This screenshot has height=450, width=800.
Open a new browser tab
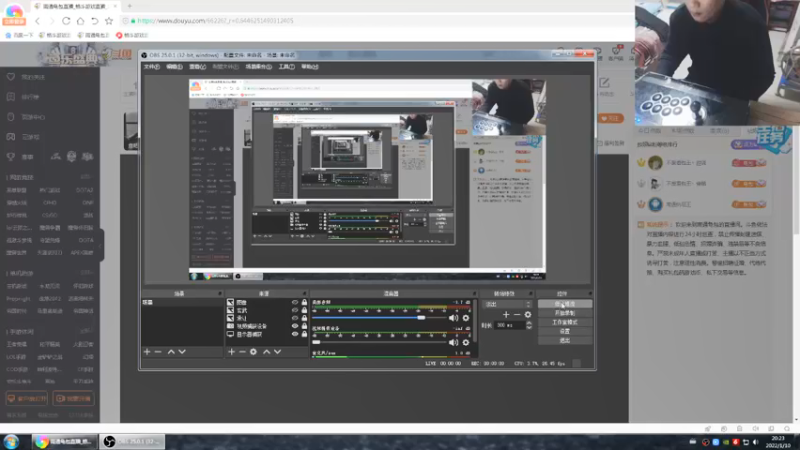pyautogui.click(x=130, y=6)
